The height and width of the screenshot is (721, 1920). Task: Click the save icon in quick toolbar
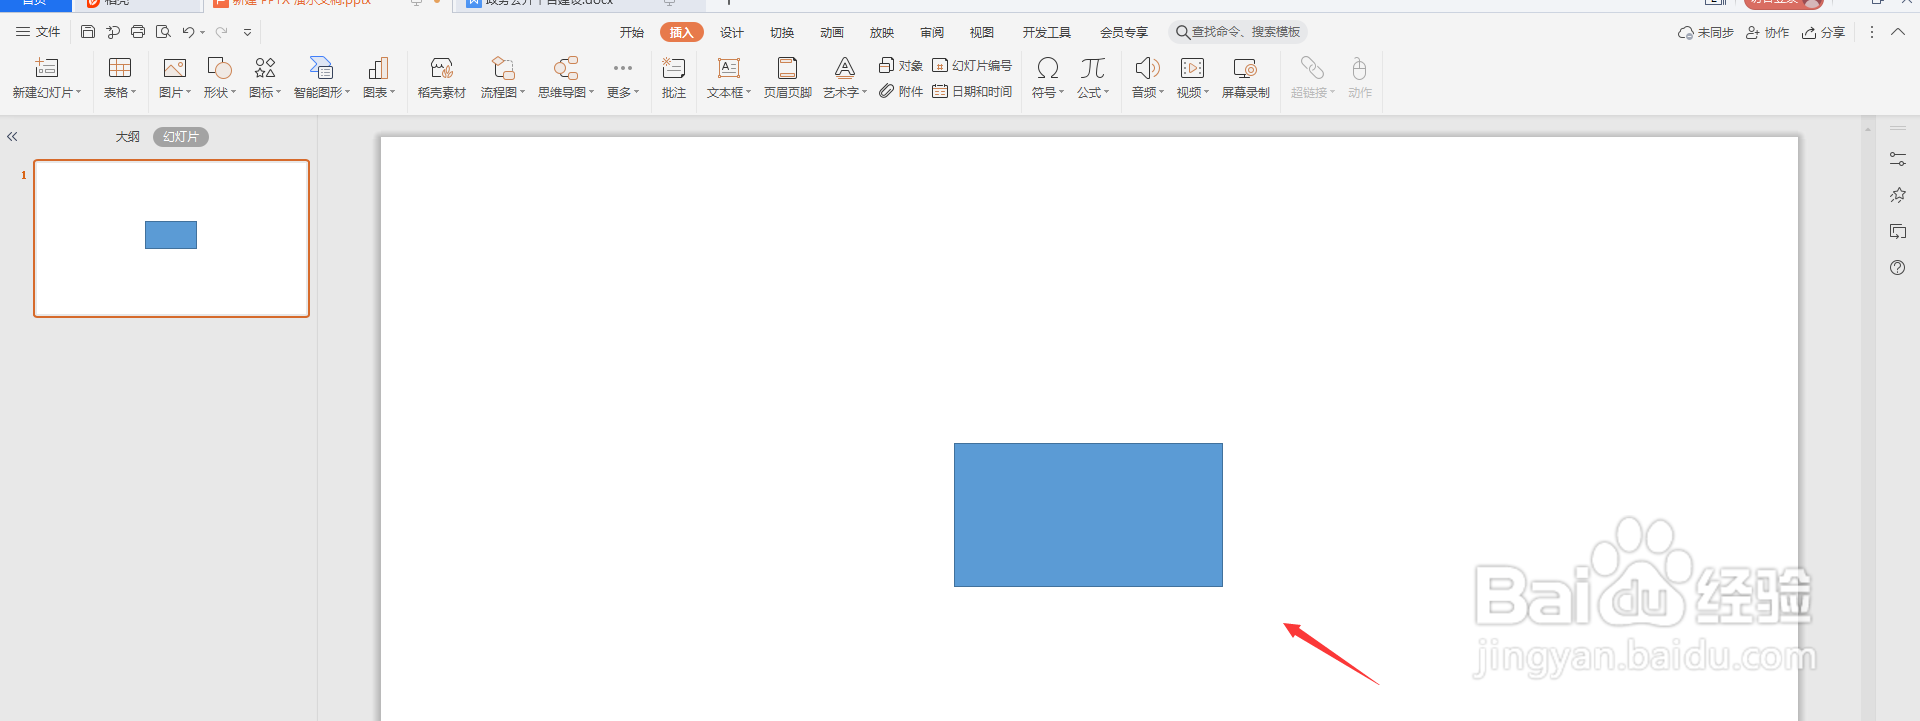(x=88, y=32)
